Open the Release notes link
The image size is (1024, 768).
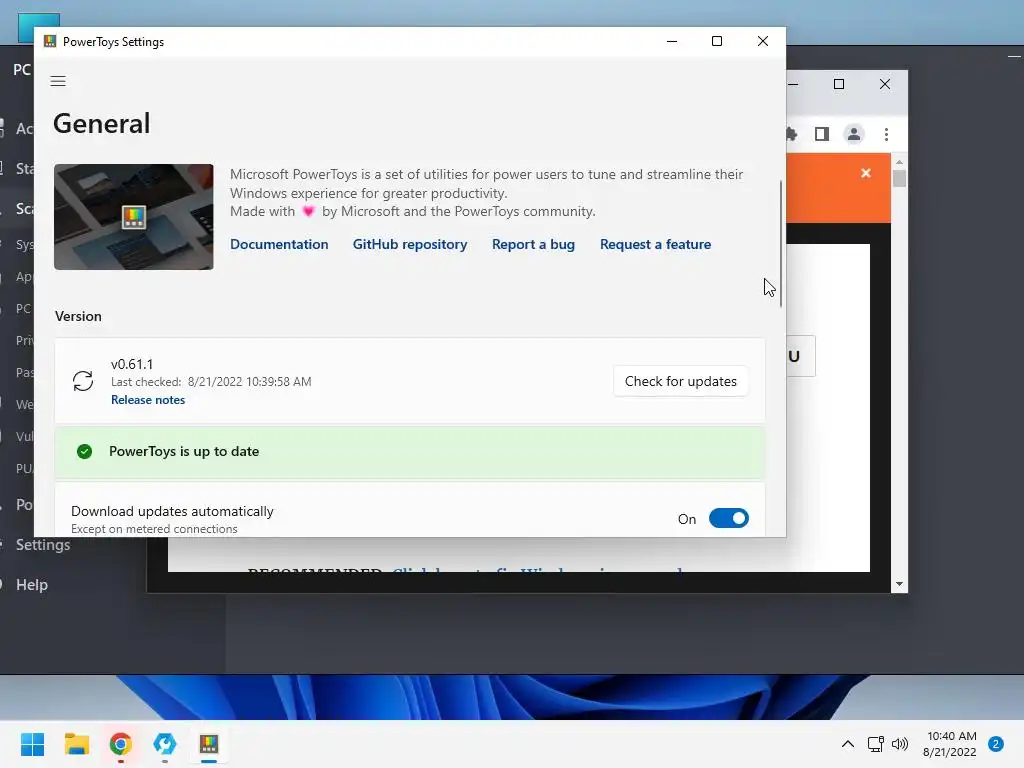(x=148, y=400)
